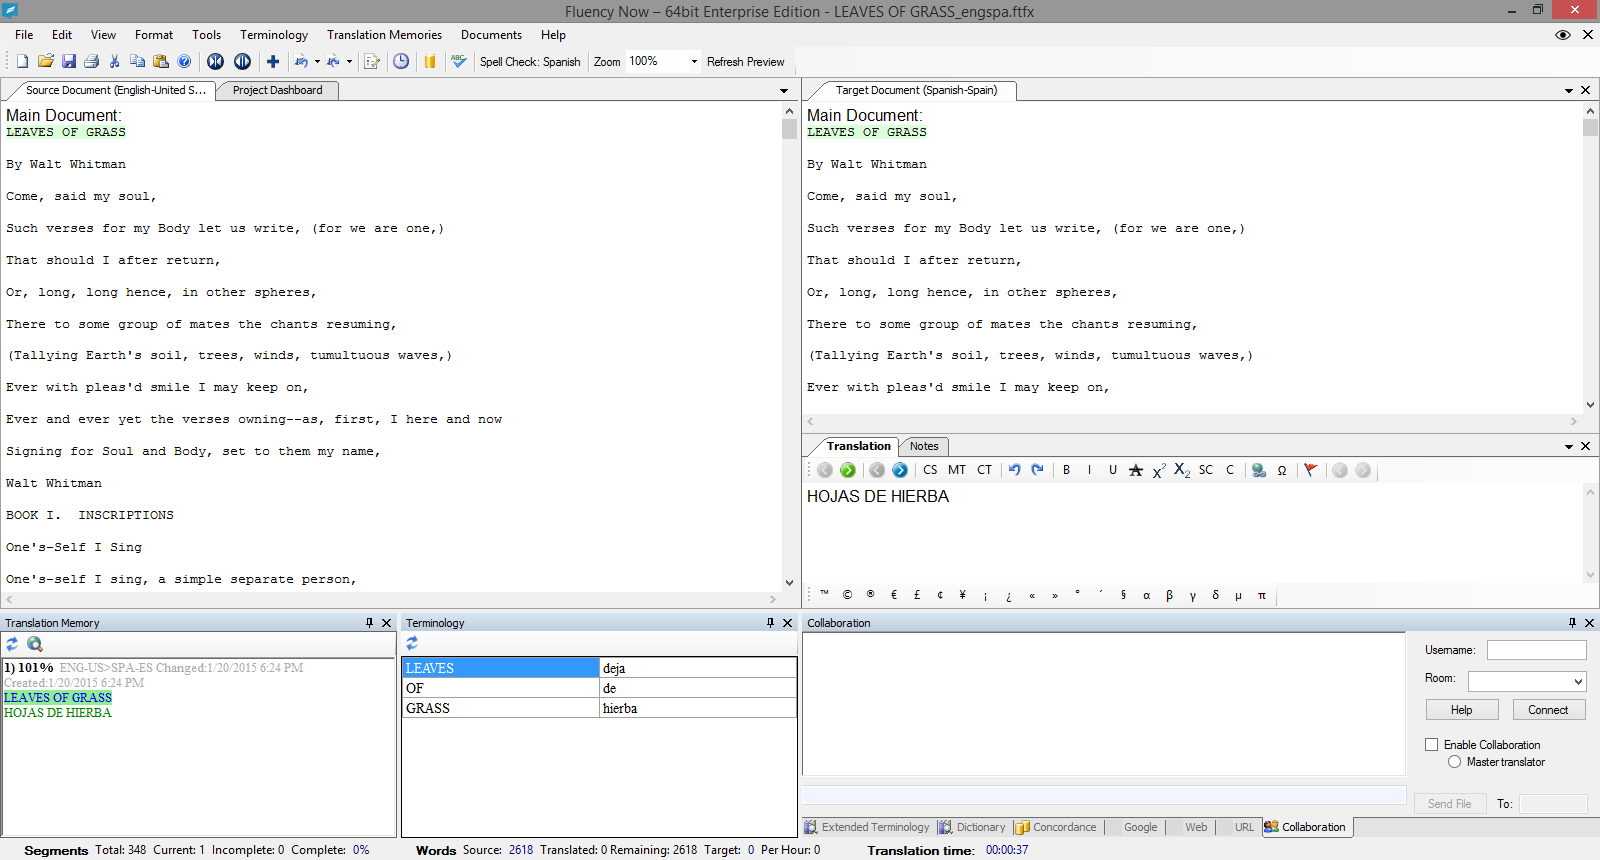Open target document pane dropdown arrow
Image resolution: width=1600 pixels, height=860 pixels.
pyautogui.click(x=1569, y=91)
